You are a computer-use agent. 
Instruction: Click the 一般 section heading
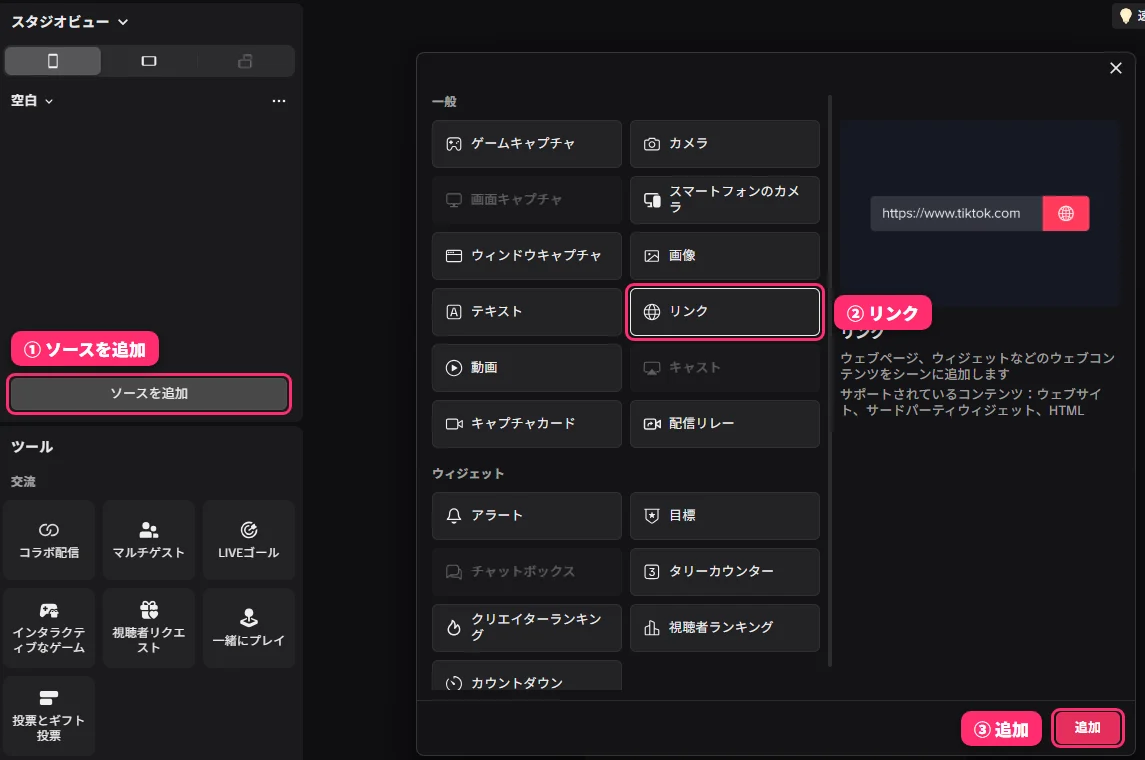pos(444,101)
